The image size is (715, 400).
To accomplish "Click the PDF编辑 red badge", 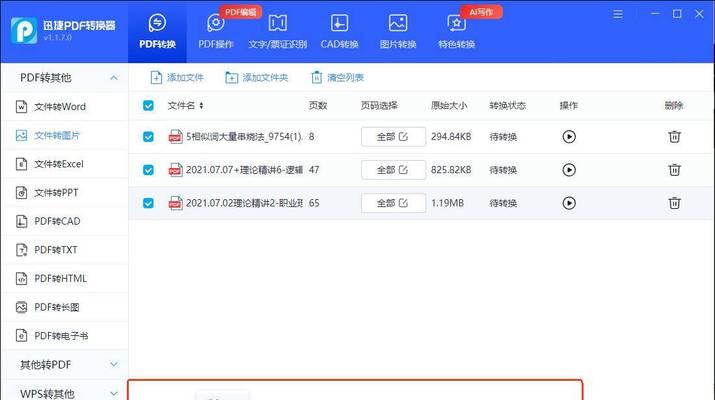I will pos(241,12).
